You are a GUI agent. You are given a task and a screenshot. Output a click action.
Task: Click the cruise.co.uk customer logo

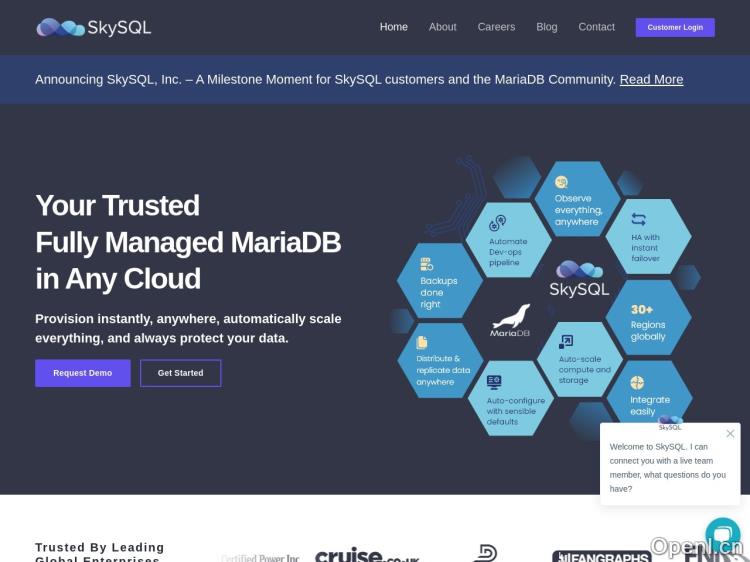tap(367, 555)
